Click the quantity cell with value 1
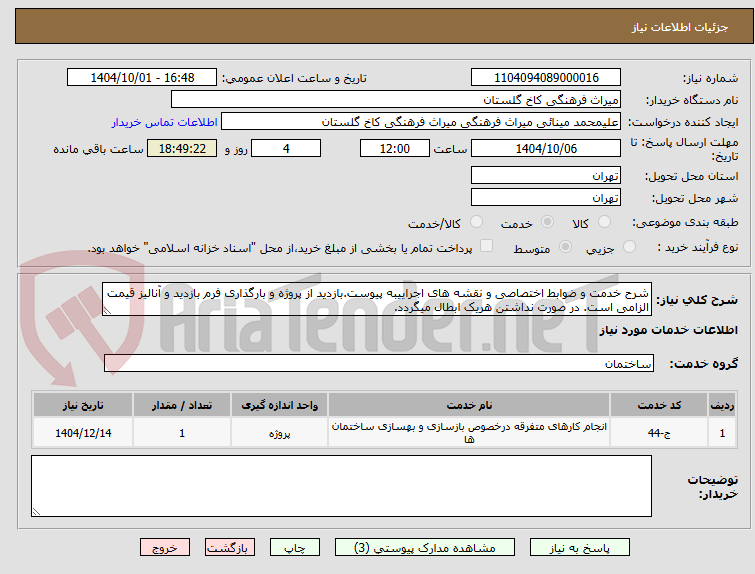The height and width of the screenshot is (574, 755). (x=182, y=433)
